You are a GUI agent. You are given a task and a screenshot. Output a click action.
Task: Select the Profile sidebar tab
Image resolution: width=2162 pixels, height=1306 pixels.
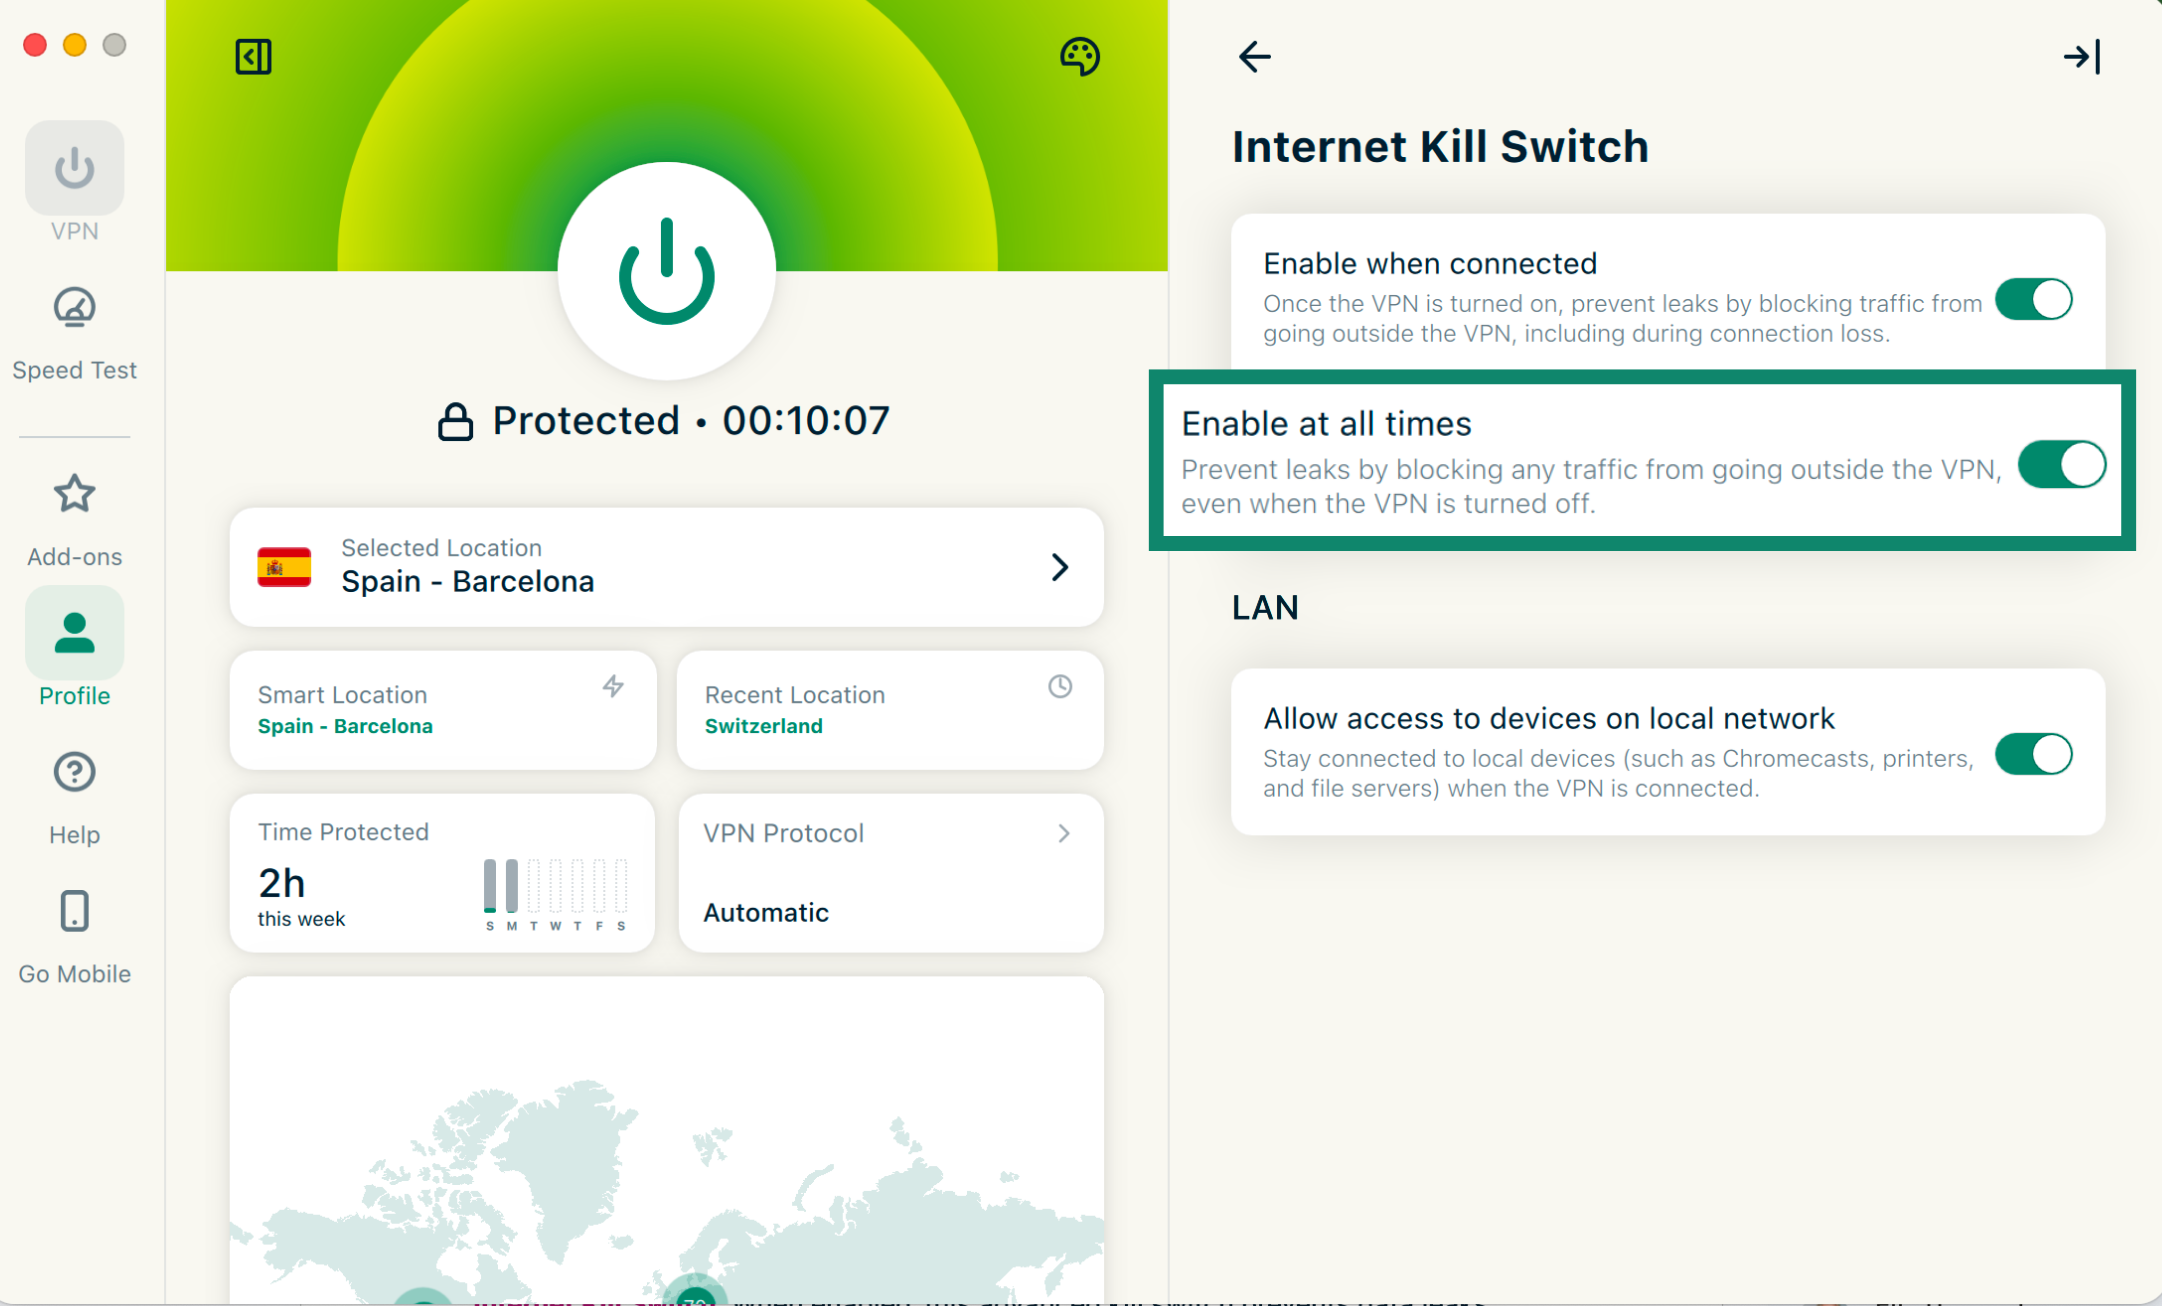click(74, 634)
